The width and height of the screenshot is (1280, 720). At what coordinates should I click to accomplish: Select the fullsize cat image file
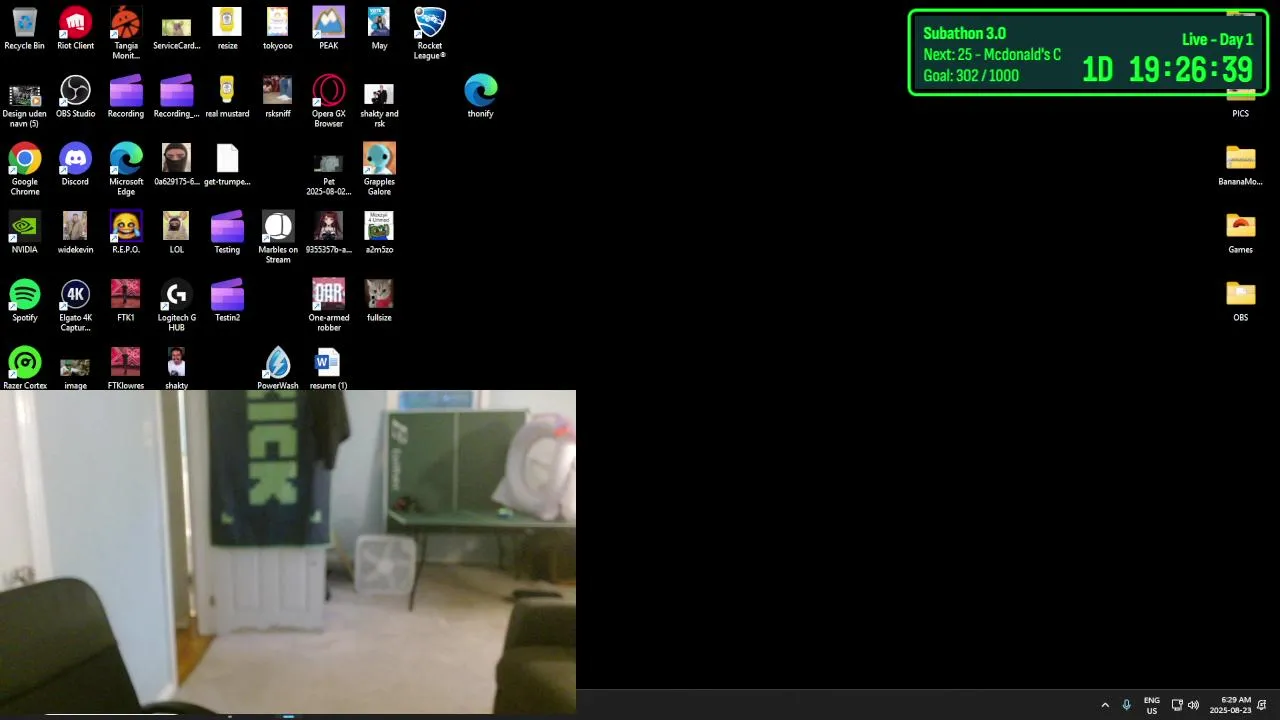click(379, 301)
